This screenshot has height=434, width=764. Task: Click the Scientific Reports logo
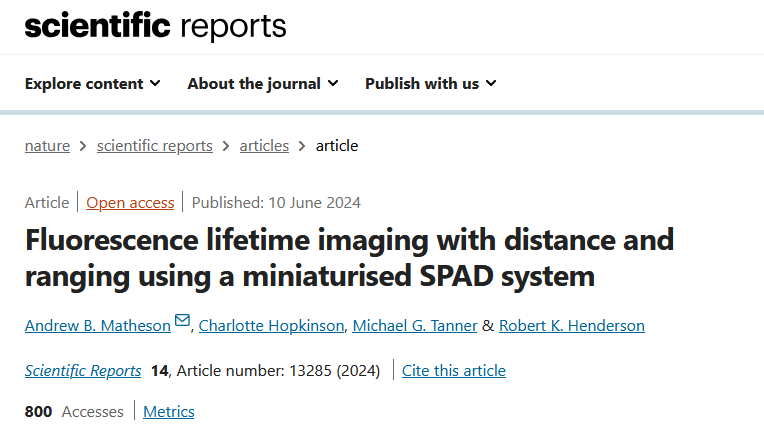click(x=155, y=26)
